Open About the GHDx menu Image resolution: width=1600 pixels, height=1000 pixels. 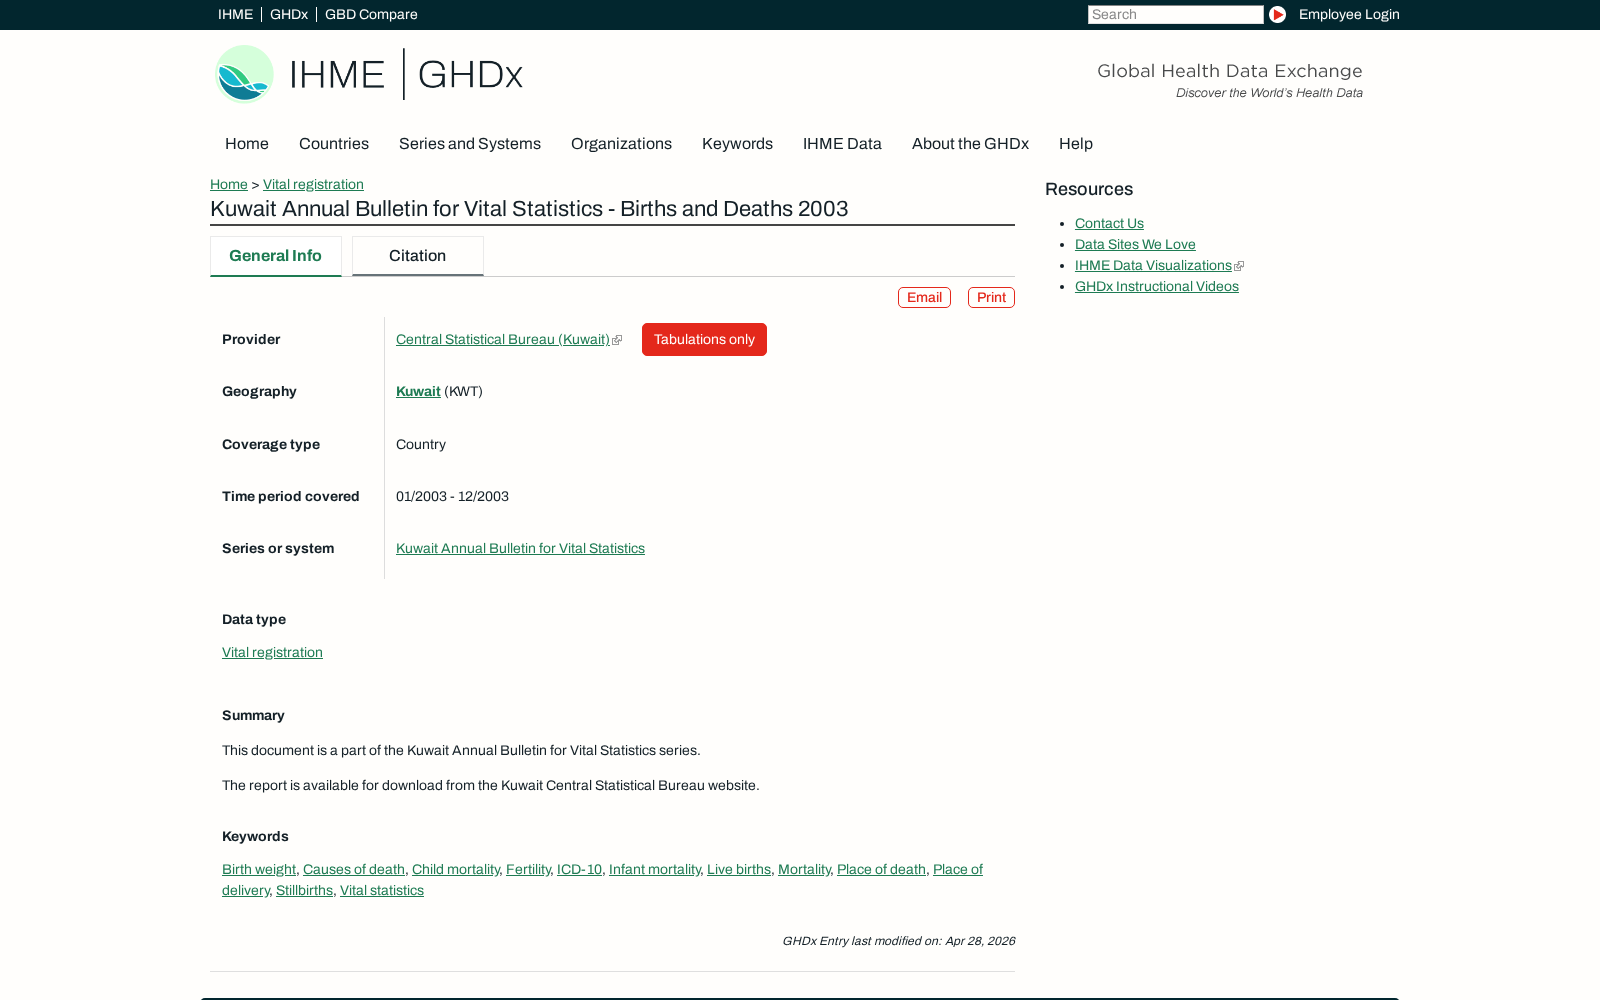(x=970, y=144)
